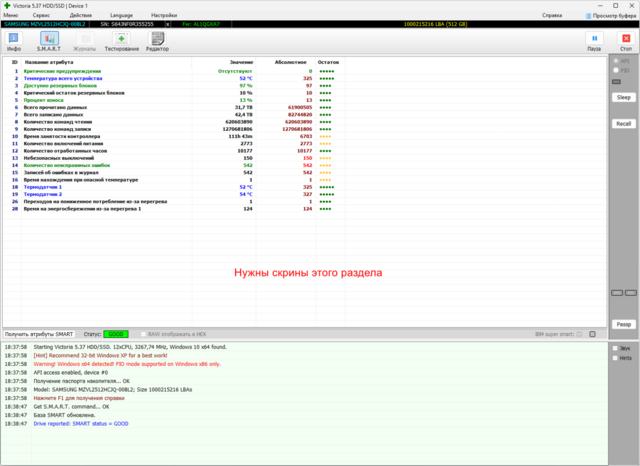The width and height of the screenshot is (640, 466).
Task: Open the Меню menu
Action: (11, 16)
